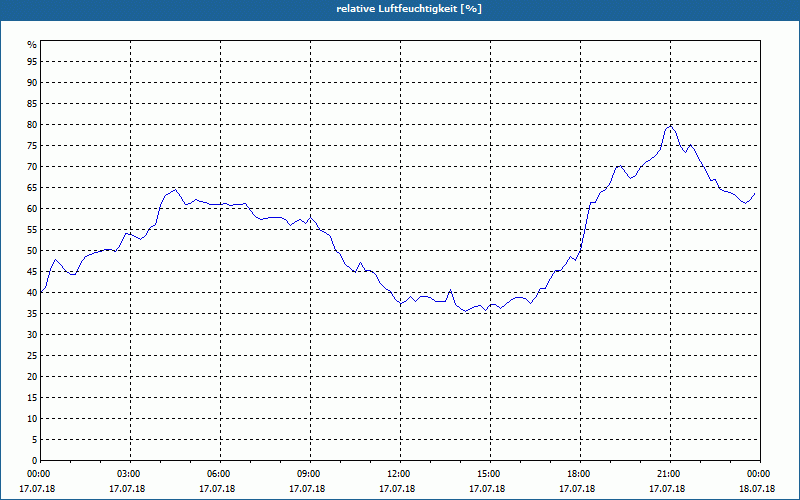Select the '17.07.18' date under 09:00
The image size is (800, 500).
pos(307,489)
